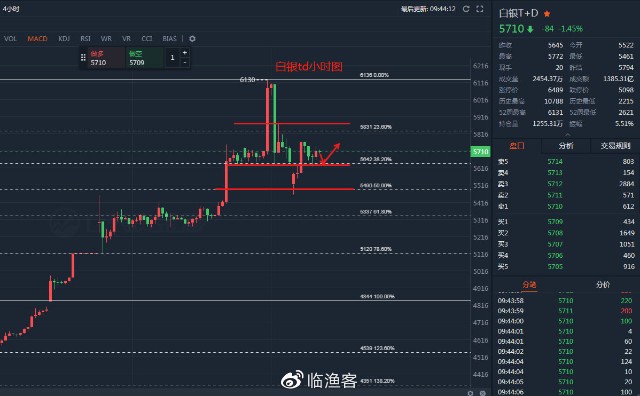640x396 pixels.
Task: Grab the order widget drag handle
Action: click(x=83, y=58)
